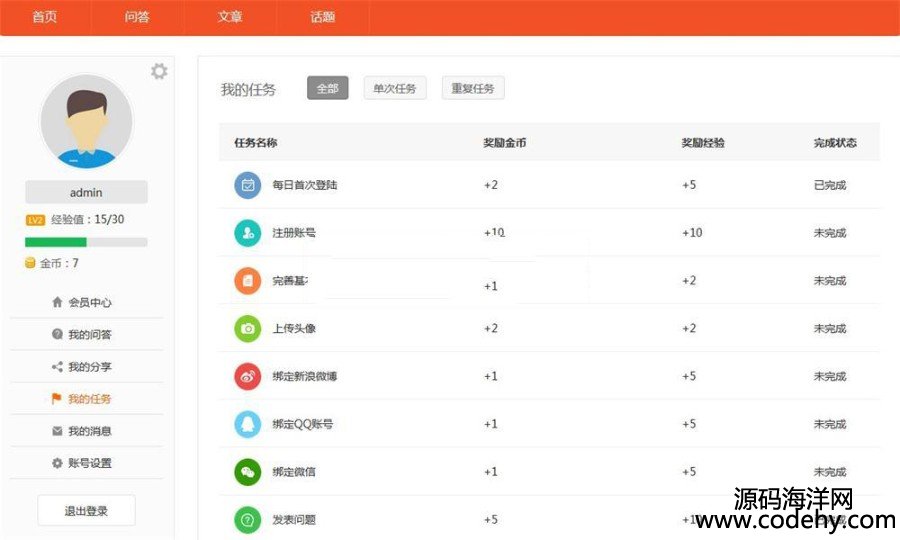The image size is (900, 540).
Task: Click the gold coin icon beside 金币
Action: click(30, 263)
